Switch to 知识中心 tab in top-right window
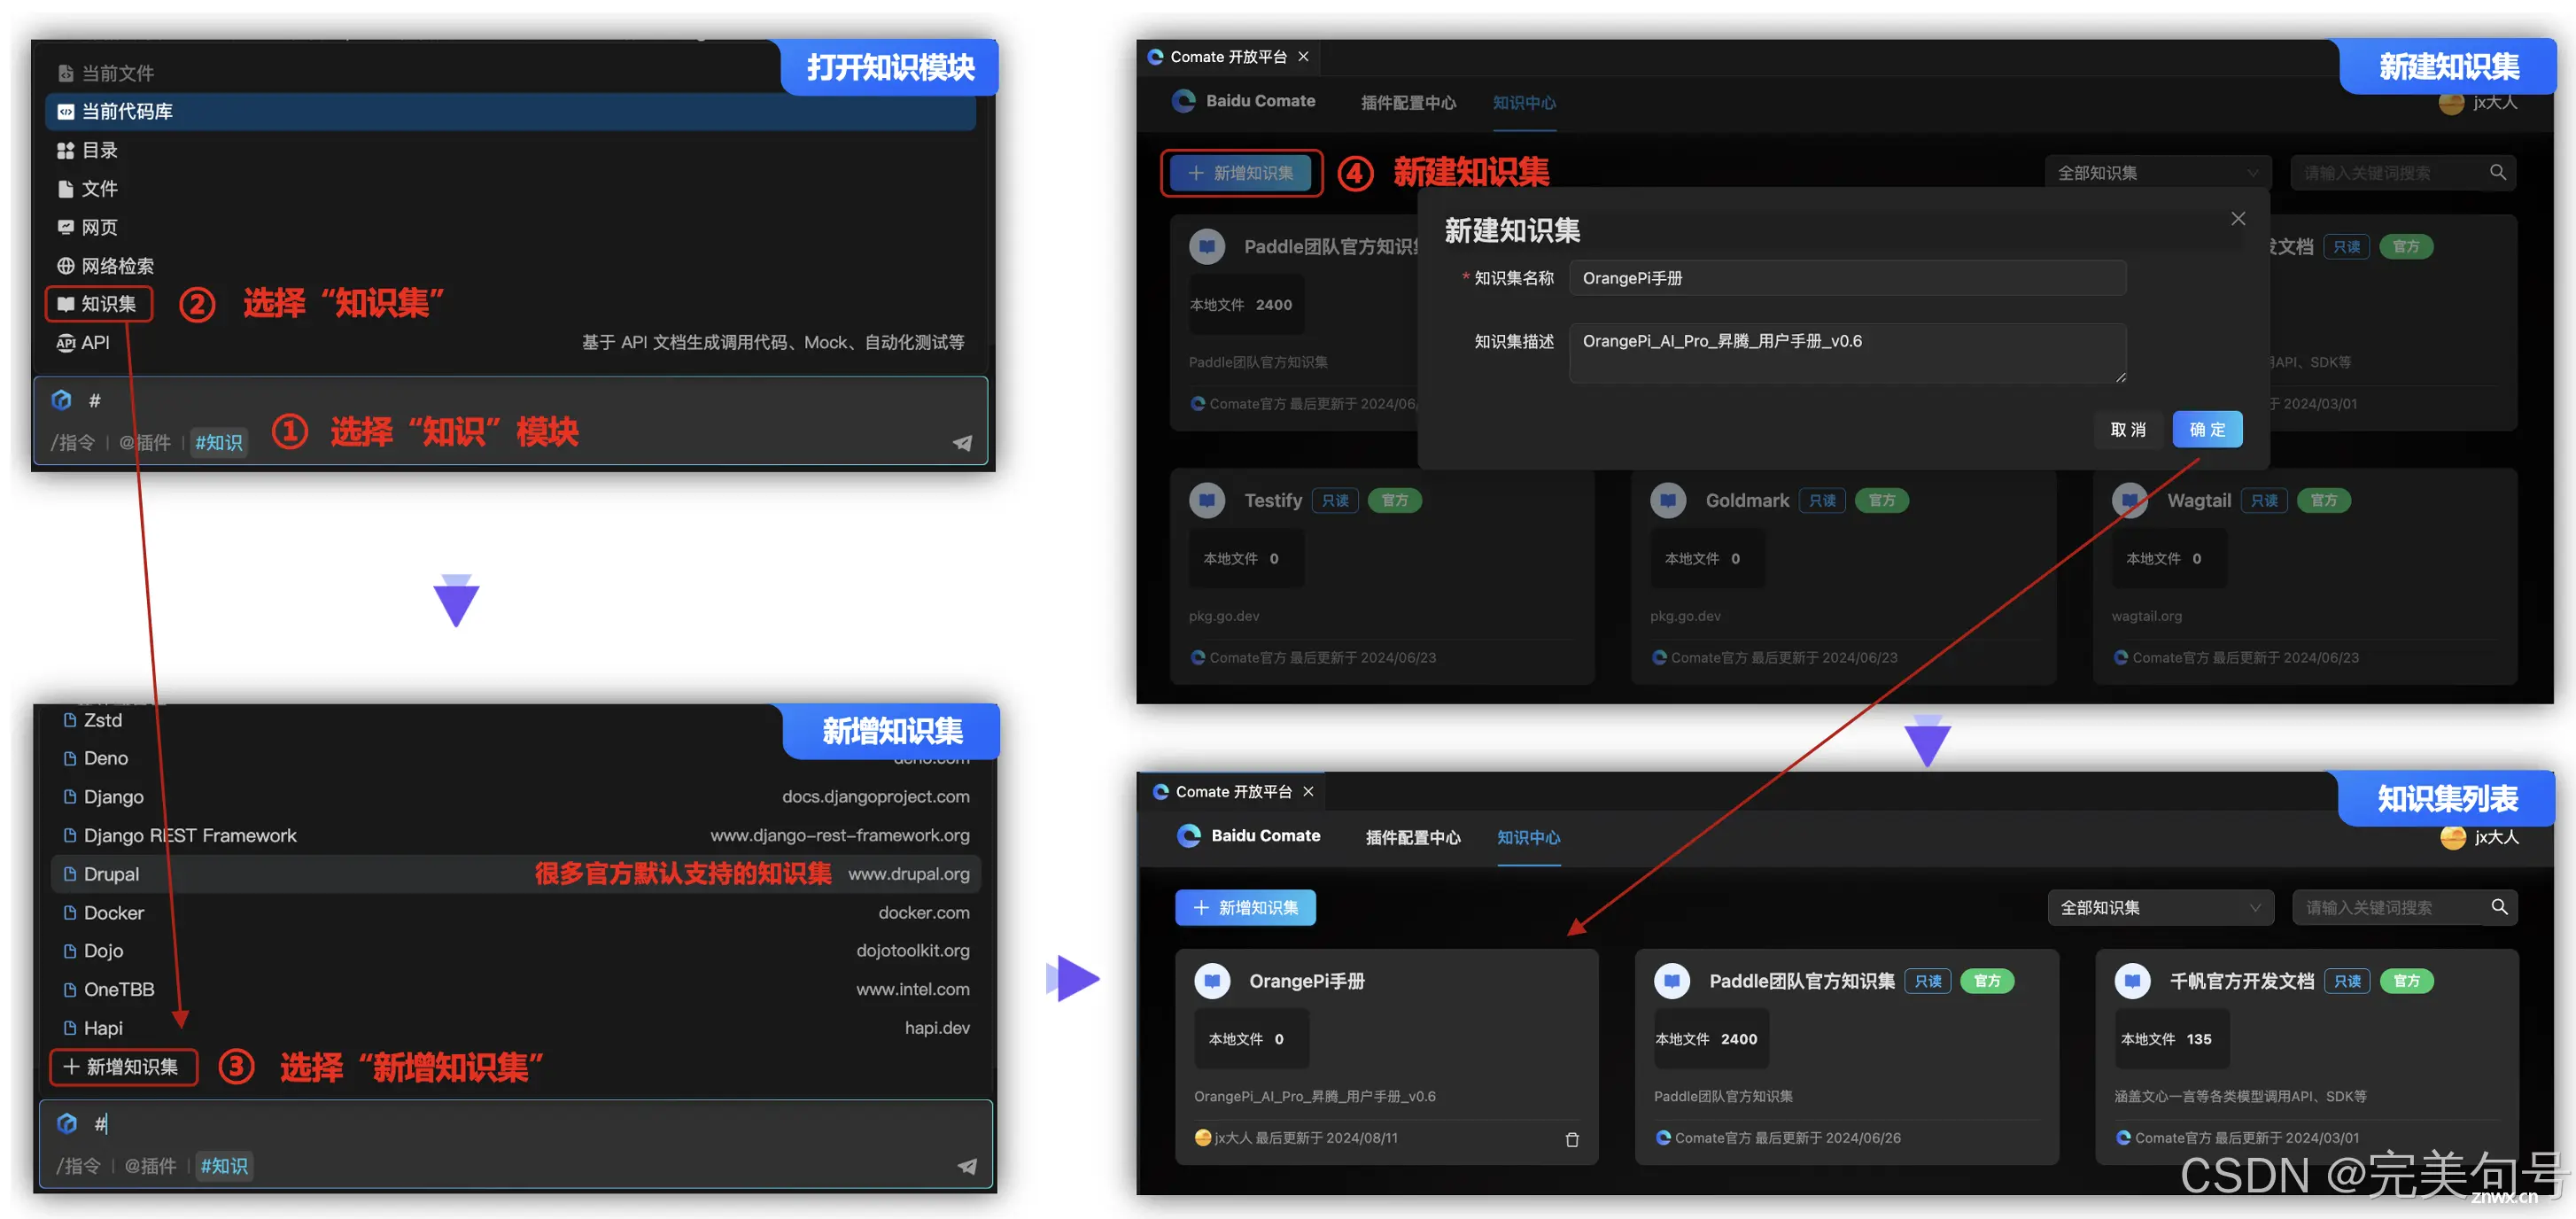This screenshot has width=2576, height=1219. click(1524, 102)
